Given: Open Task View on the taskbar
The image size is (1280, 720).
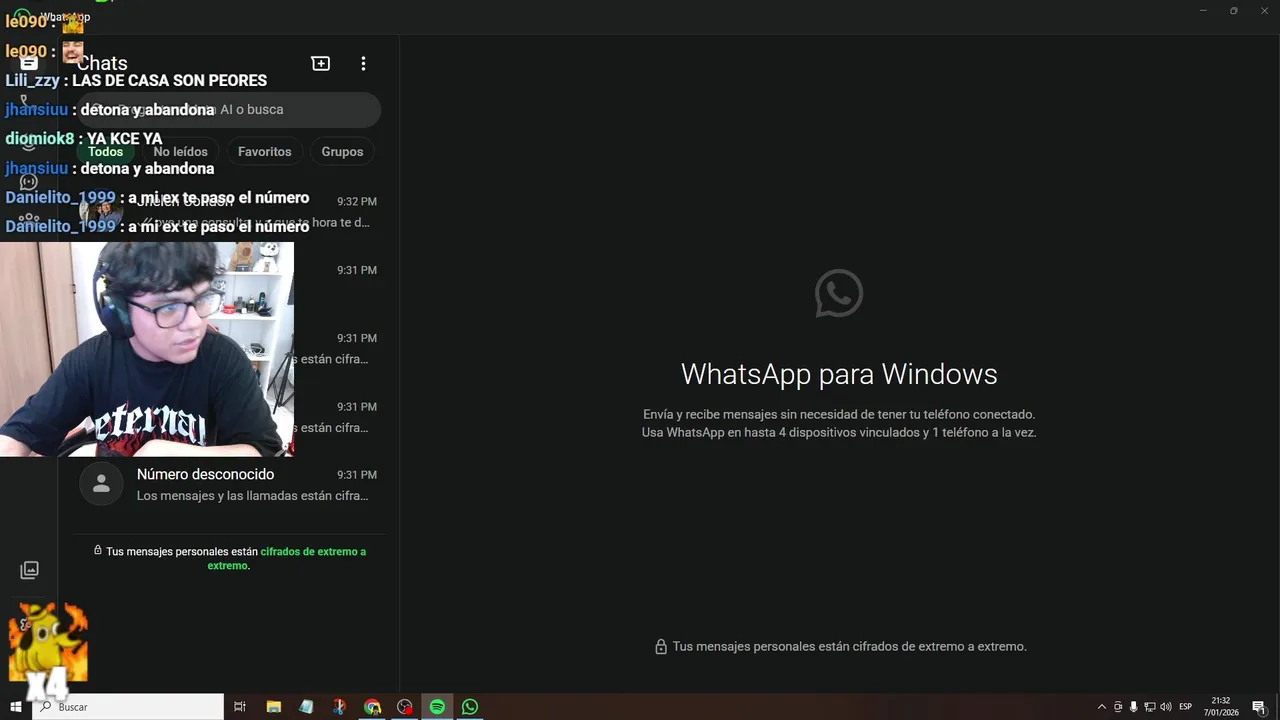Looking at the screenshot, I should click(x=240, y=707).
